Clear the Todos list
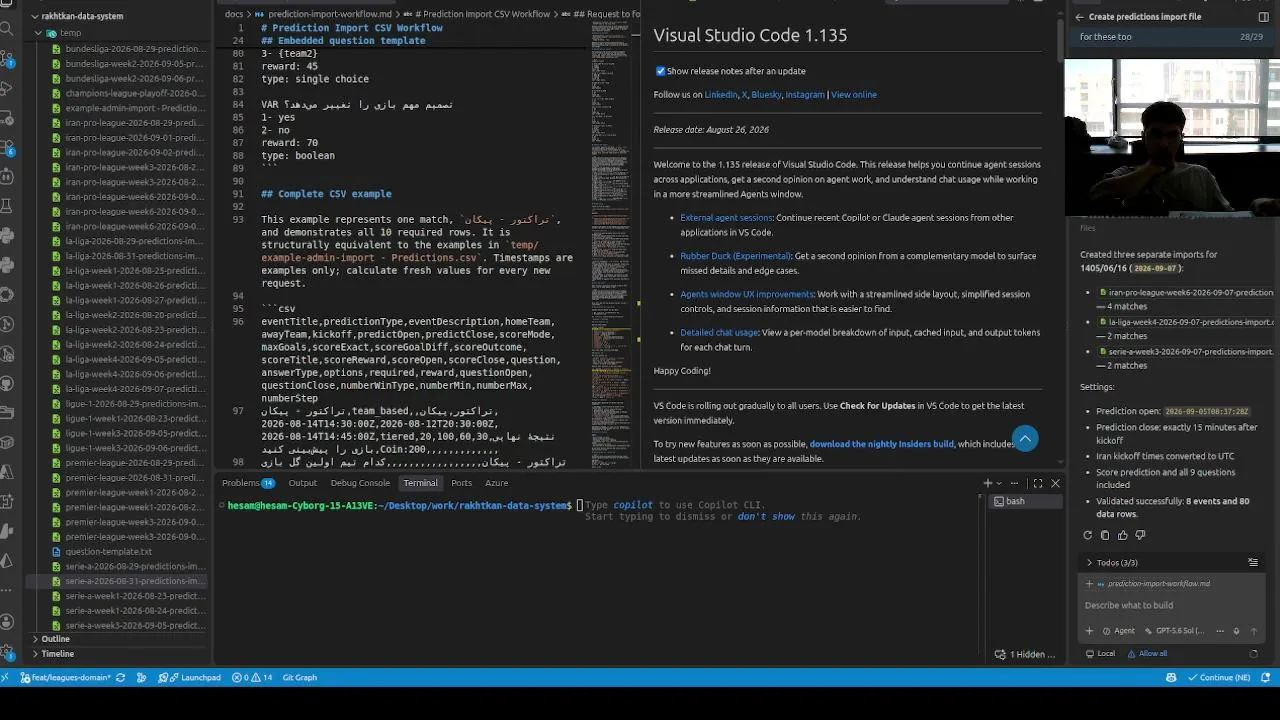The image size is (1280, 720). [x=1253, y=563]
